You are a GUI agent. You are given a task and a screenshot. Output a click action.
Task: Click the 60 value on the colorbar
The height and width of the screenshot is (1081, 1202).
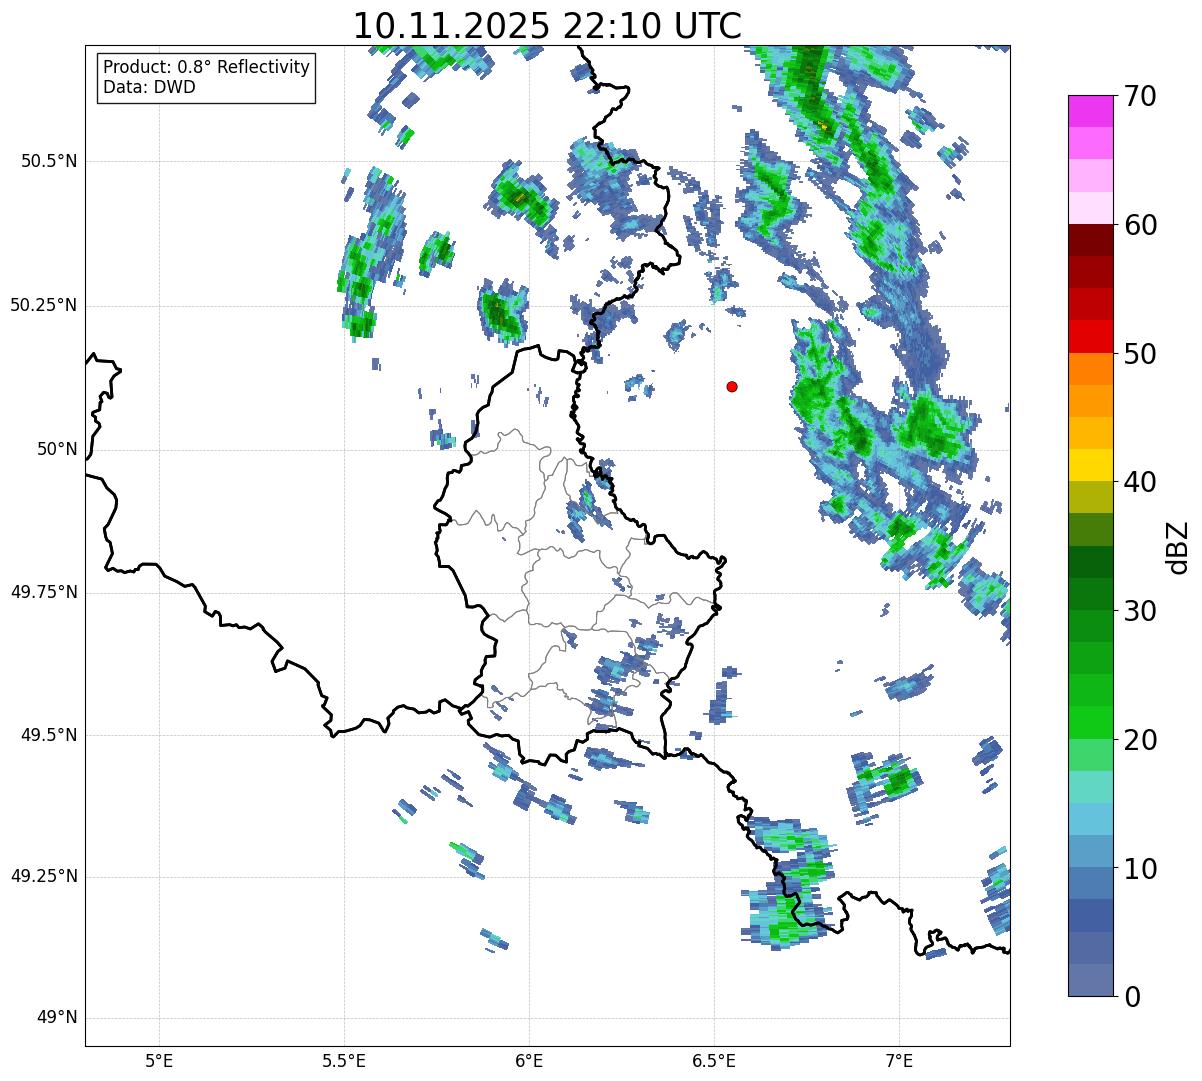(1140, 225)
